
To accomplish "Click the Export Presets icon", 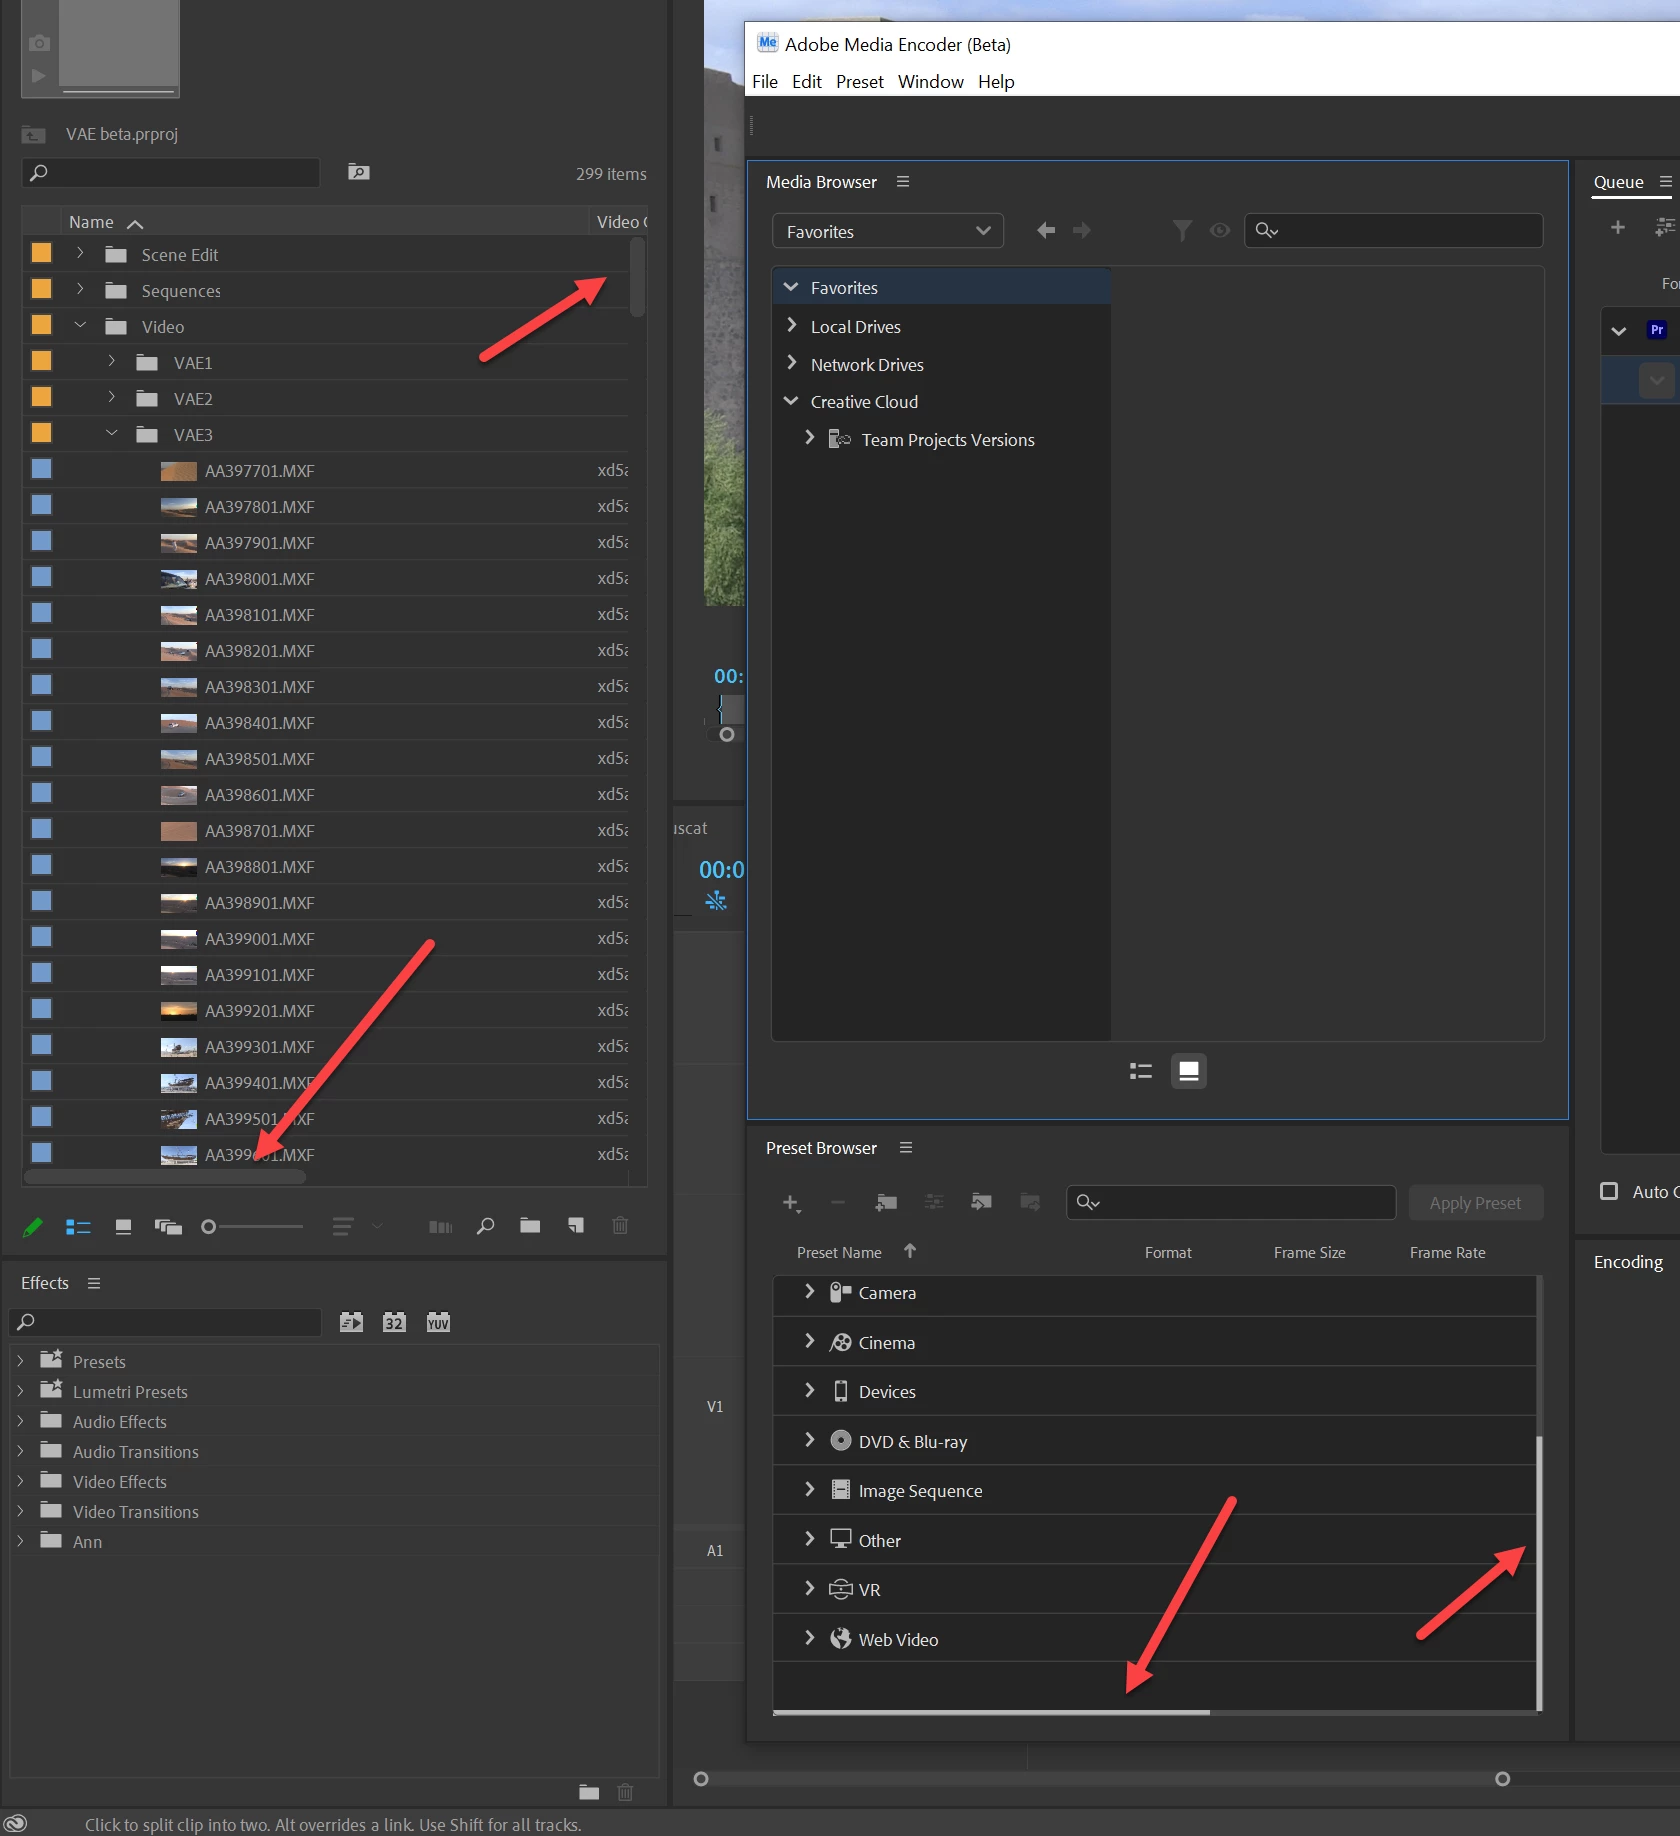I will point(1030,1203).
